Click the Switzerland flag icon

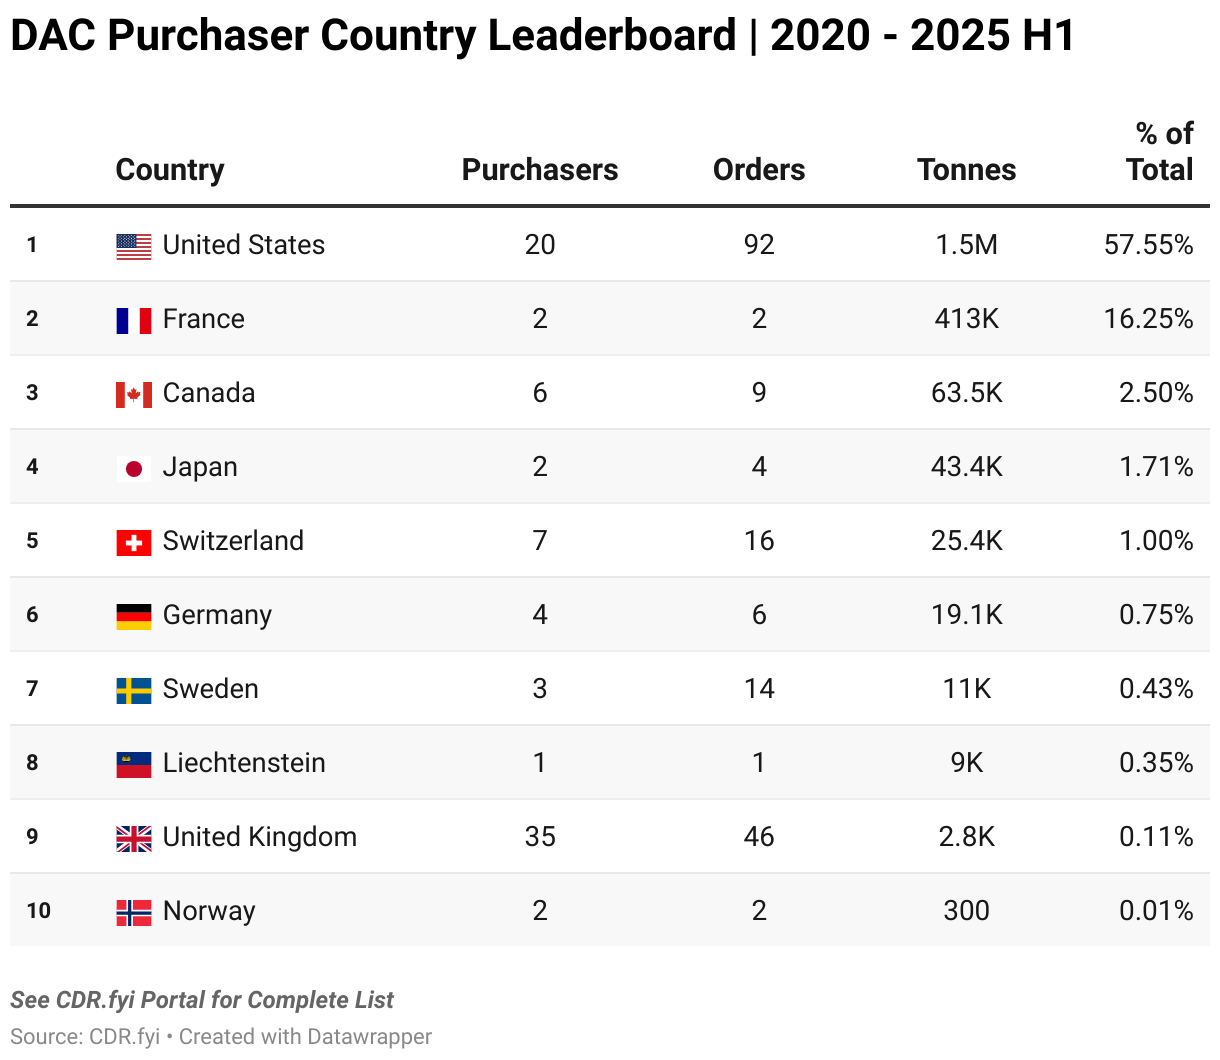click(134, 542)
